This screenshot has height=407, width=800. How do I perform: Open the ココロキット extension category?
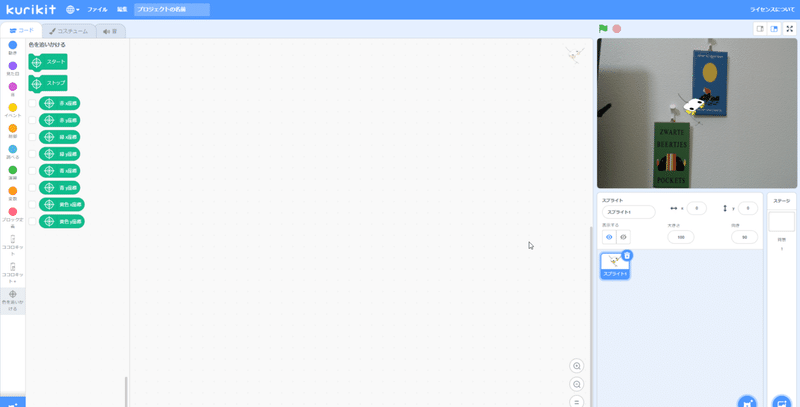pos(13,246)
